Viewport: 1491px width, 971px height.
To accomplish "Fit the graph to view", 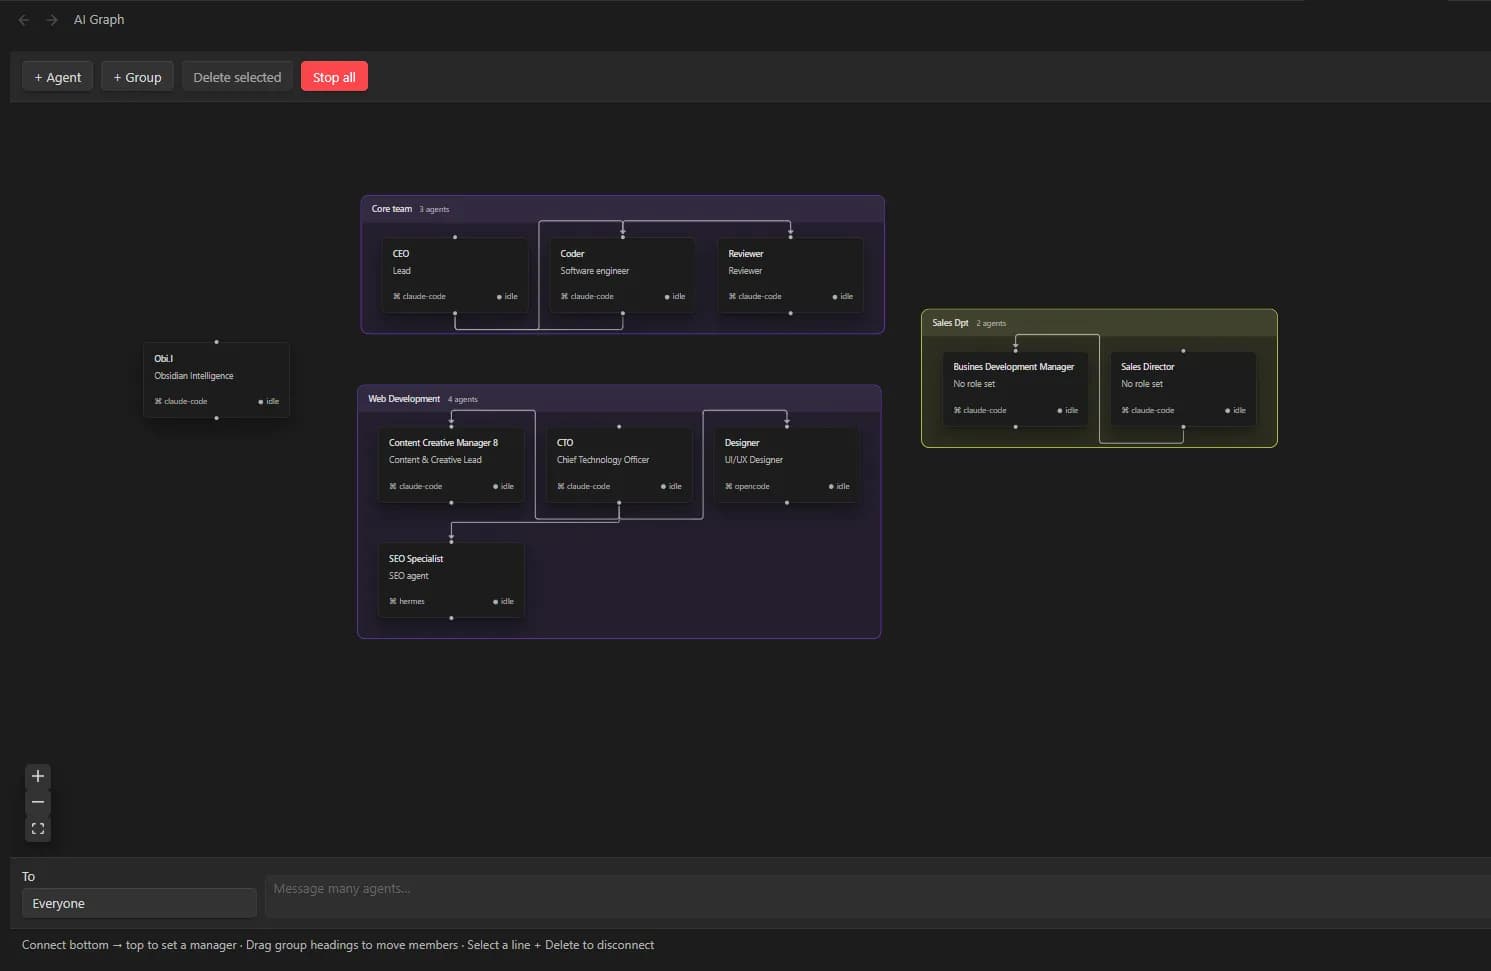I will pos(38,828).
